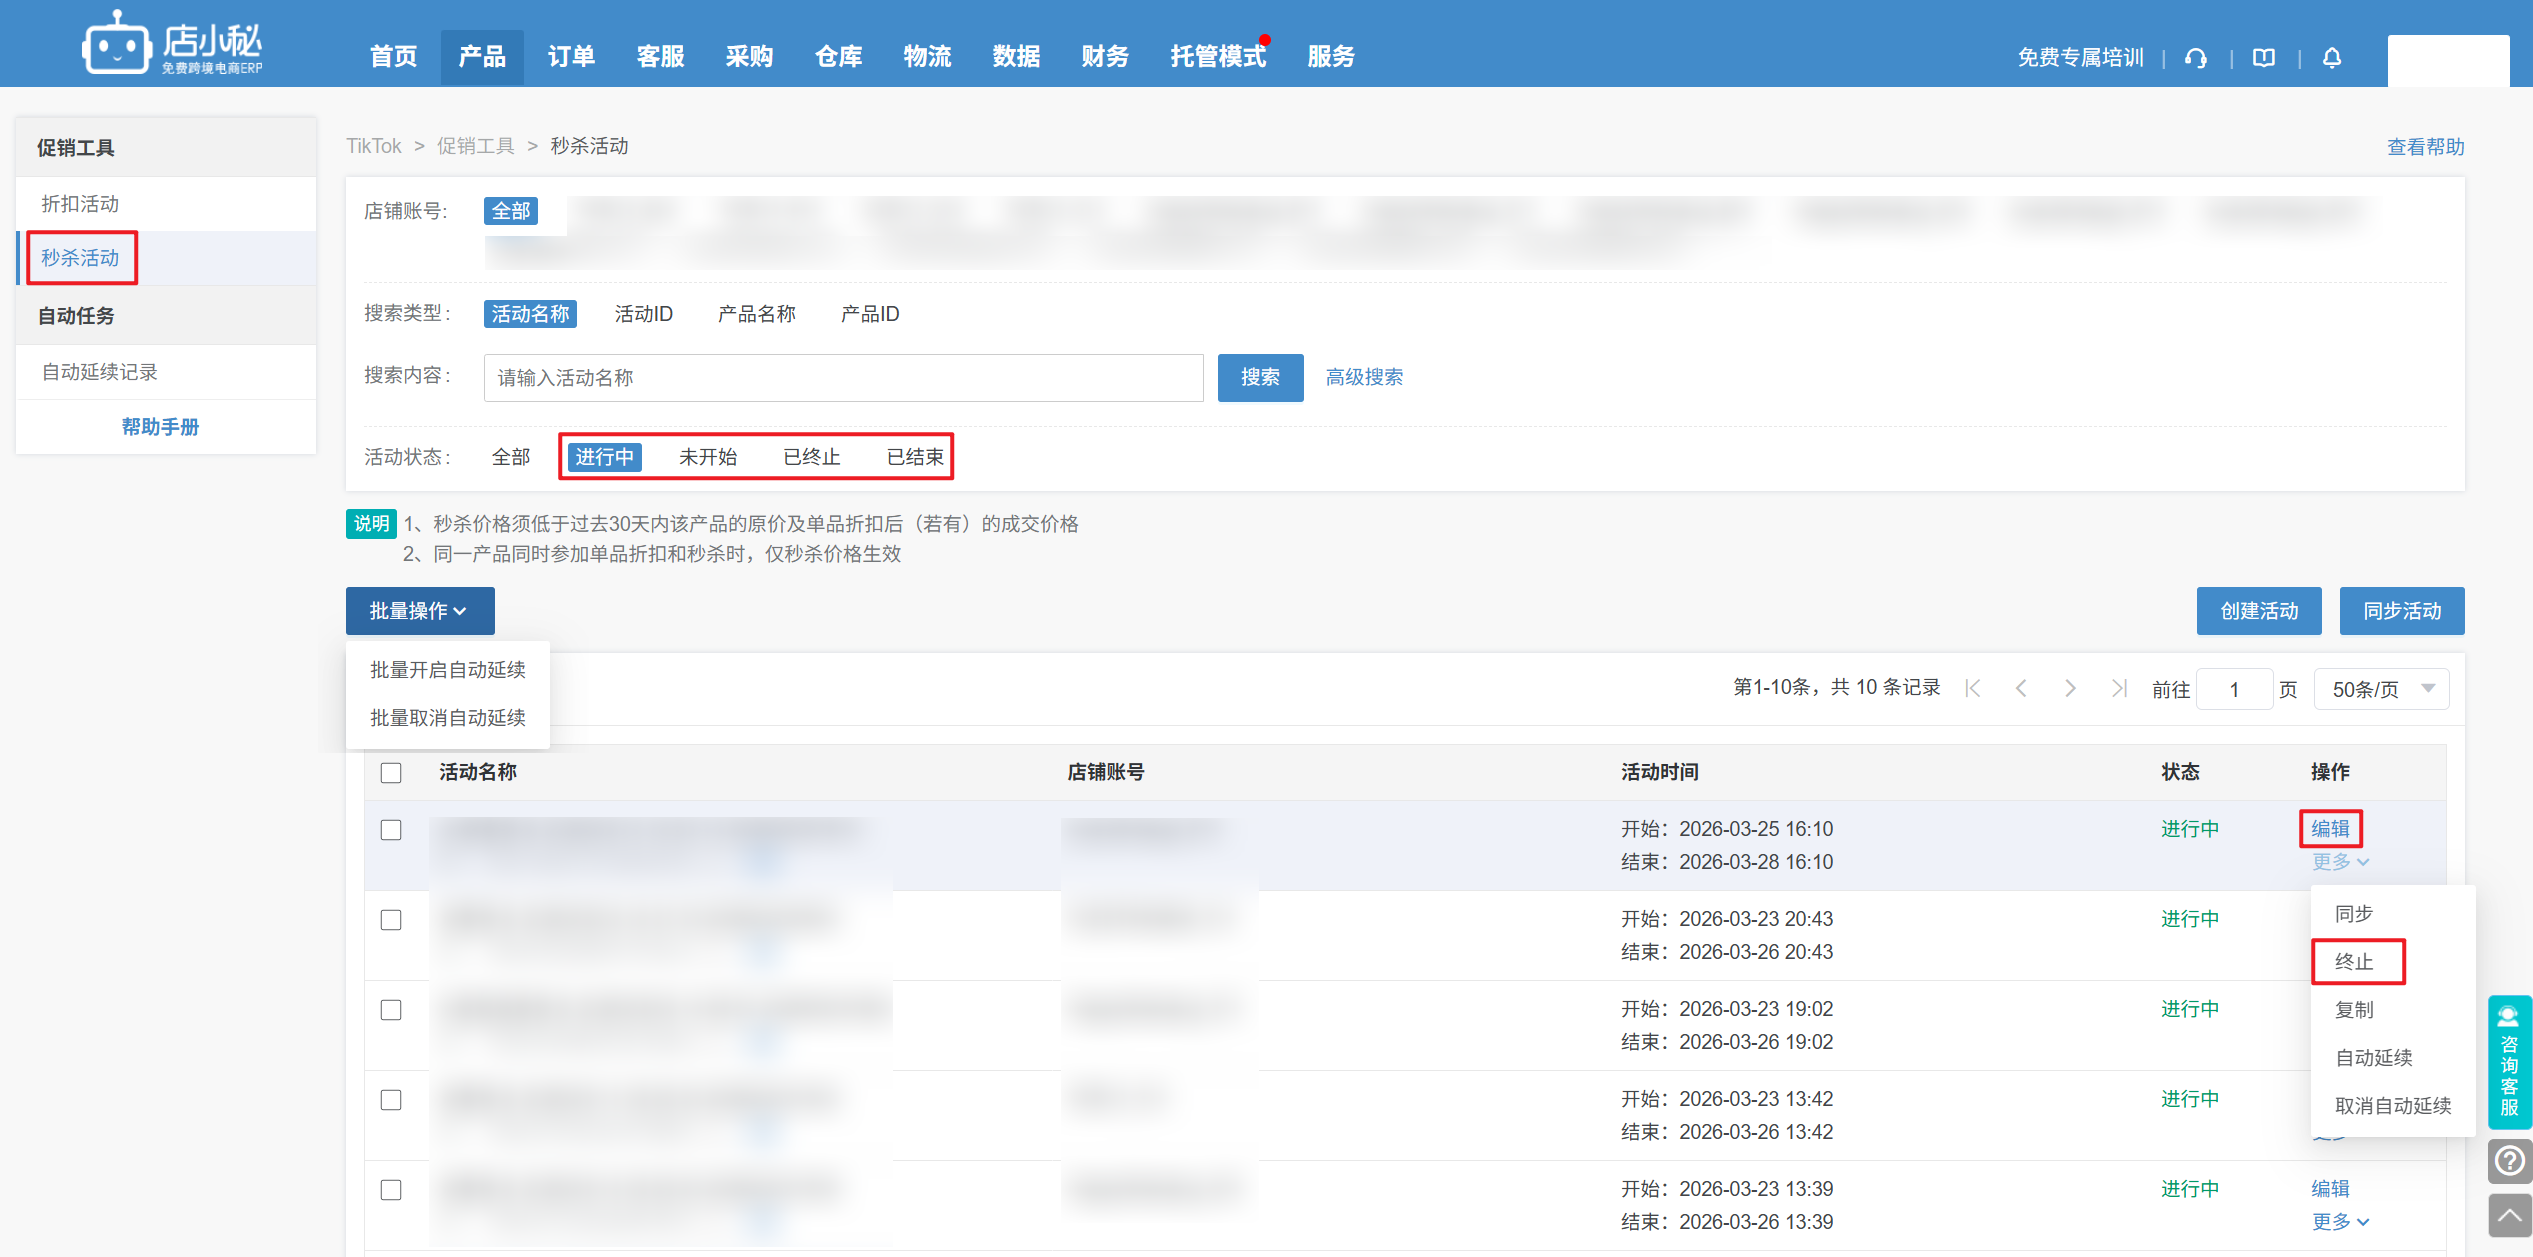Image resolution: width=2533 pixels, height=1257 pixels.
Task: Filter activity status by 未开始
Action: tap(707, 457)
